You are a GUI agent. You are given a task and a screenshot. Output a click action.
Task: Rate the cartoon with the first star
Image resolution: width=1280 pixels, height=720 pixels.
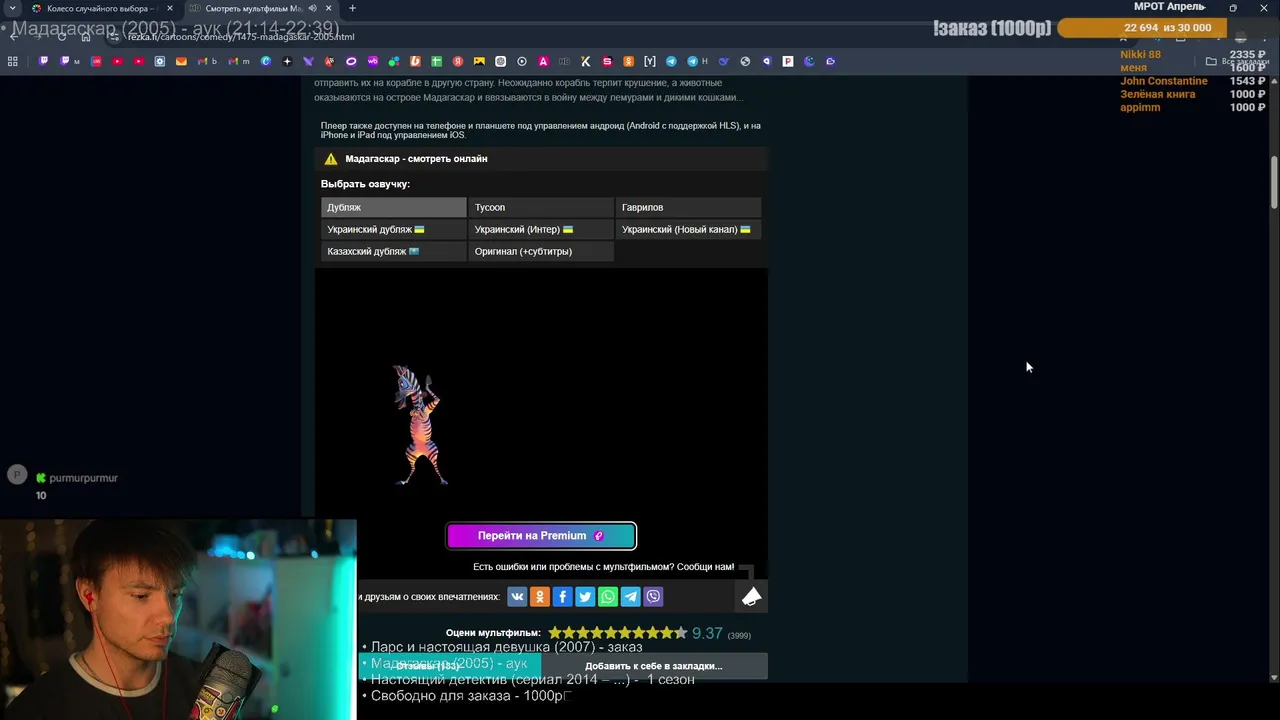[x=555, y=633]
